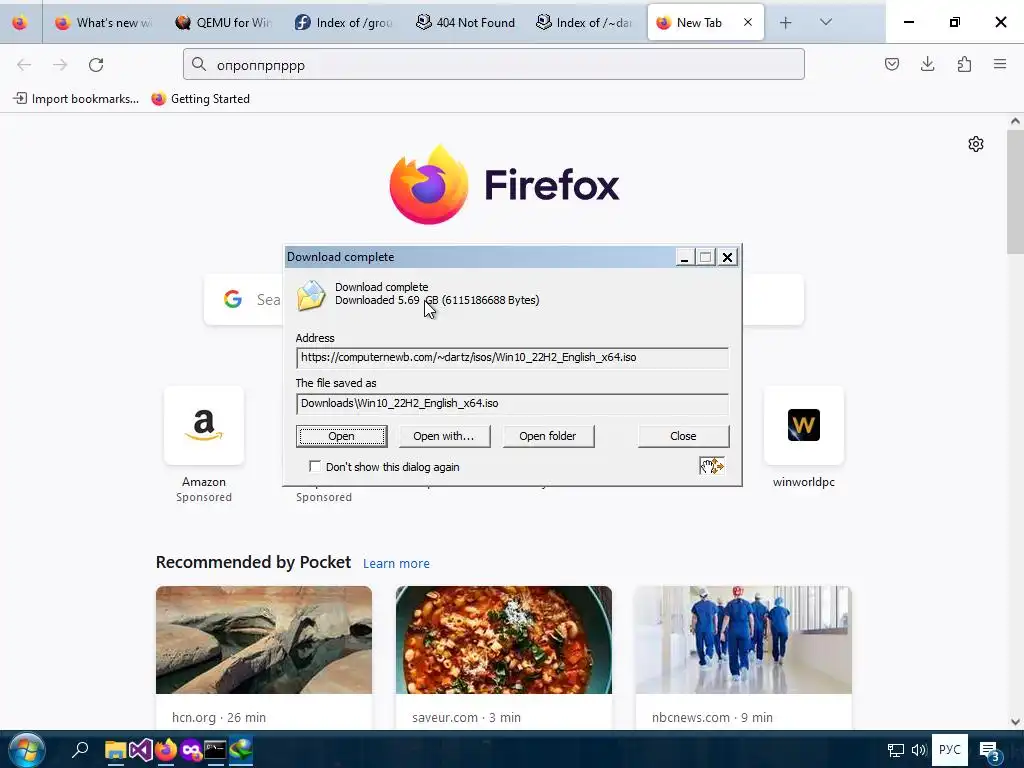Click the Download complete dialog title bar
Viewport: 1024px width, 768px height.
[x=480, y=257]
